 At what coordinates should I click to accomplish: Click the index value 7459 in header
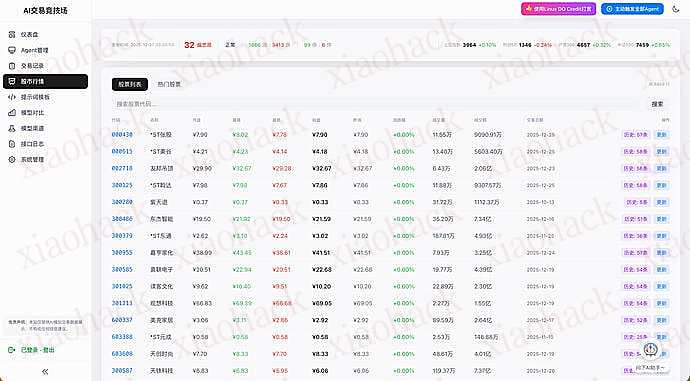click(x=642, y=45)
